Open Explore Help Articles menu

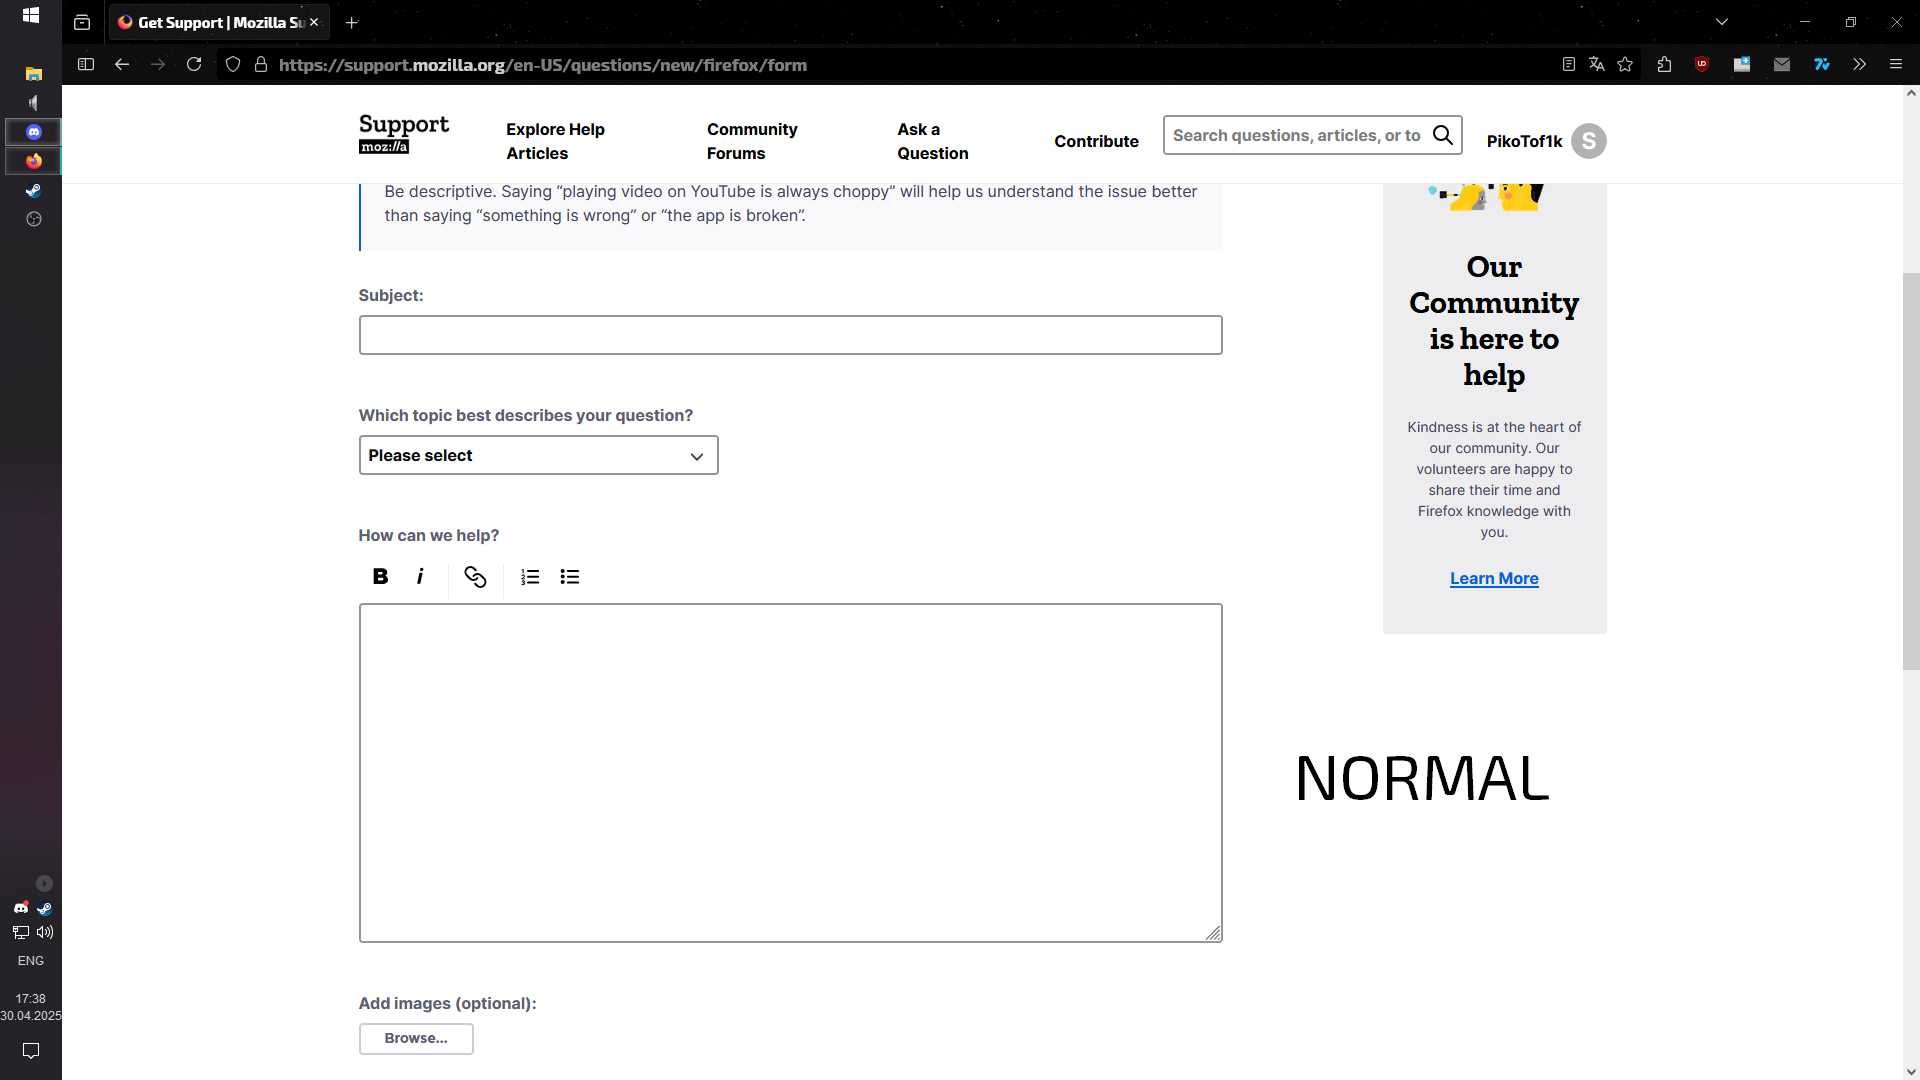[x=555, y=141]
